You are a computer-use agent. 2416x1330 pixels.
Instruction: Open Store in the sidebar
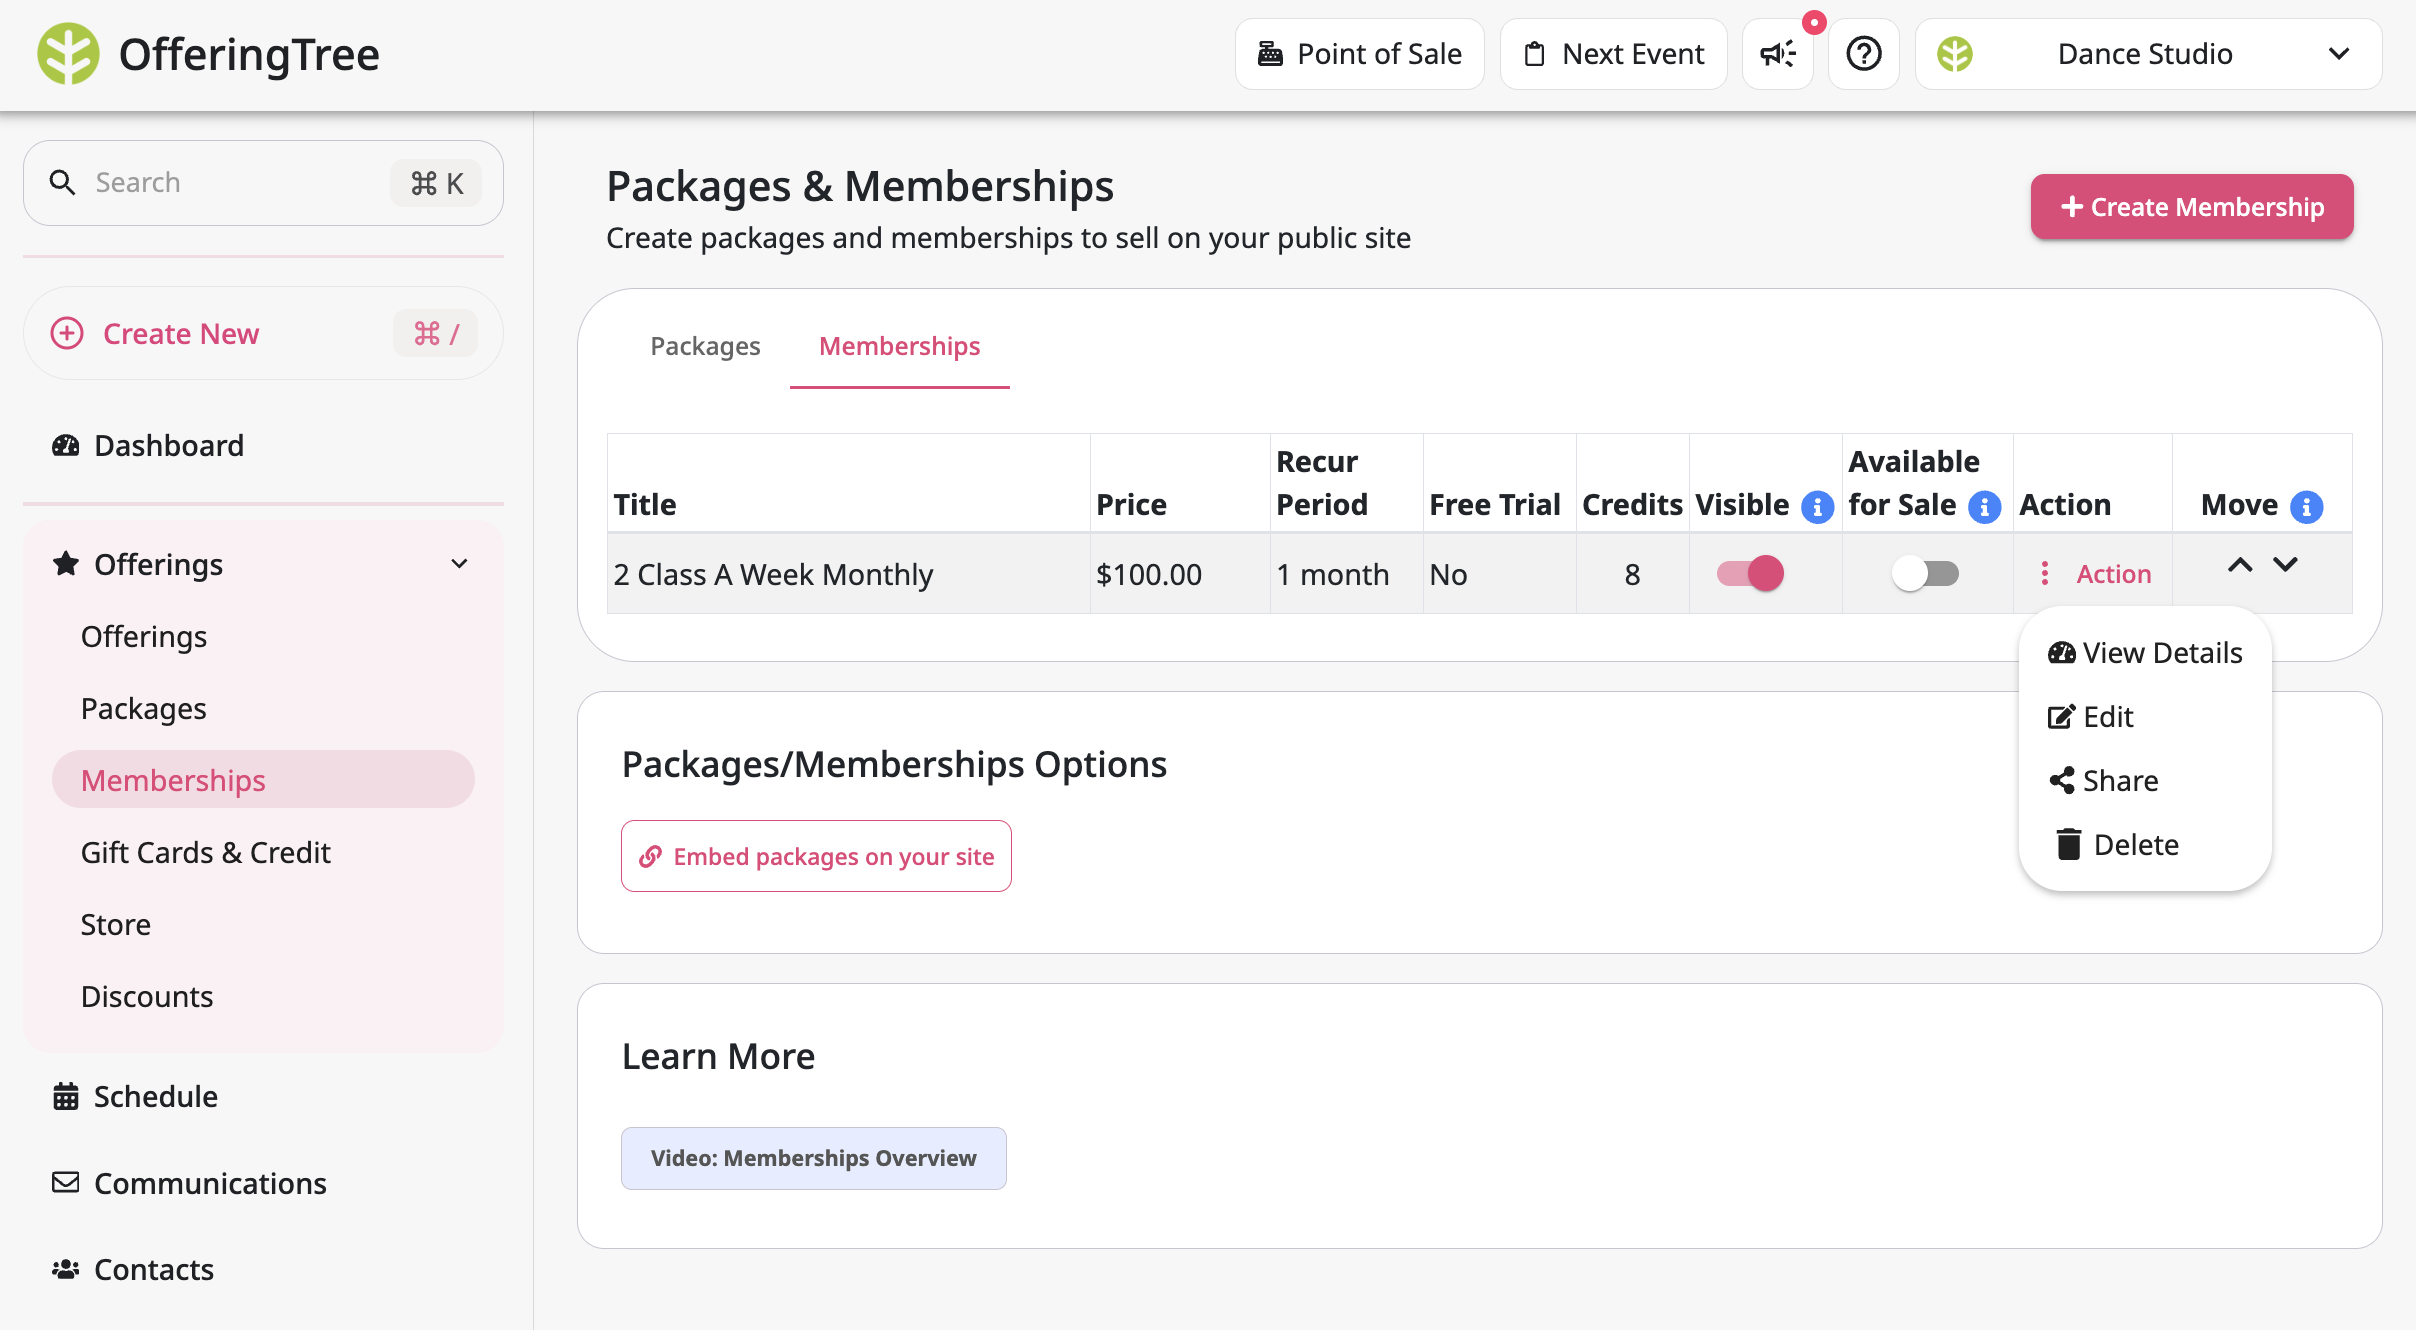(116, 924)
